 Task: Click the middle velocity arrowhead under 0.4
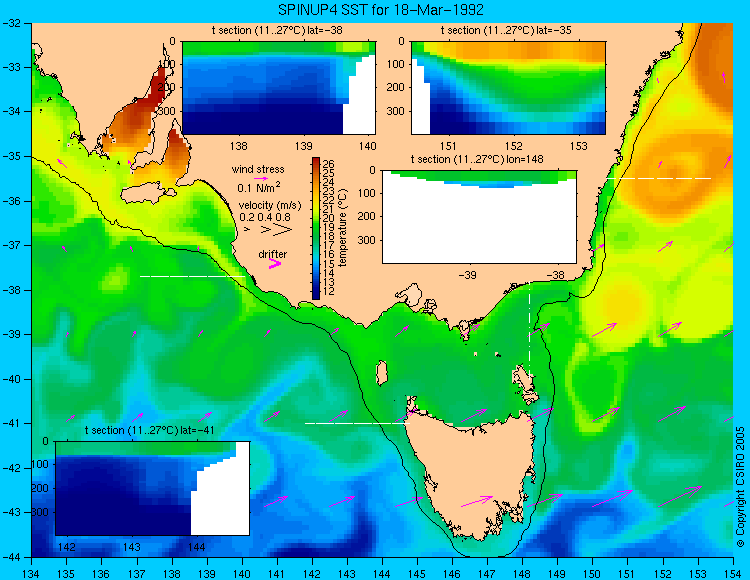click(x=265, y=230)
